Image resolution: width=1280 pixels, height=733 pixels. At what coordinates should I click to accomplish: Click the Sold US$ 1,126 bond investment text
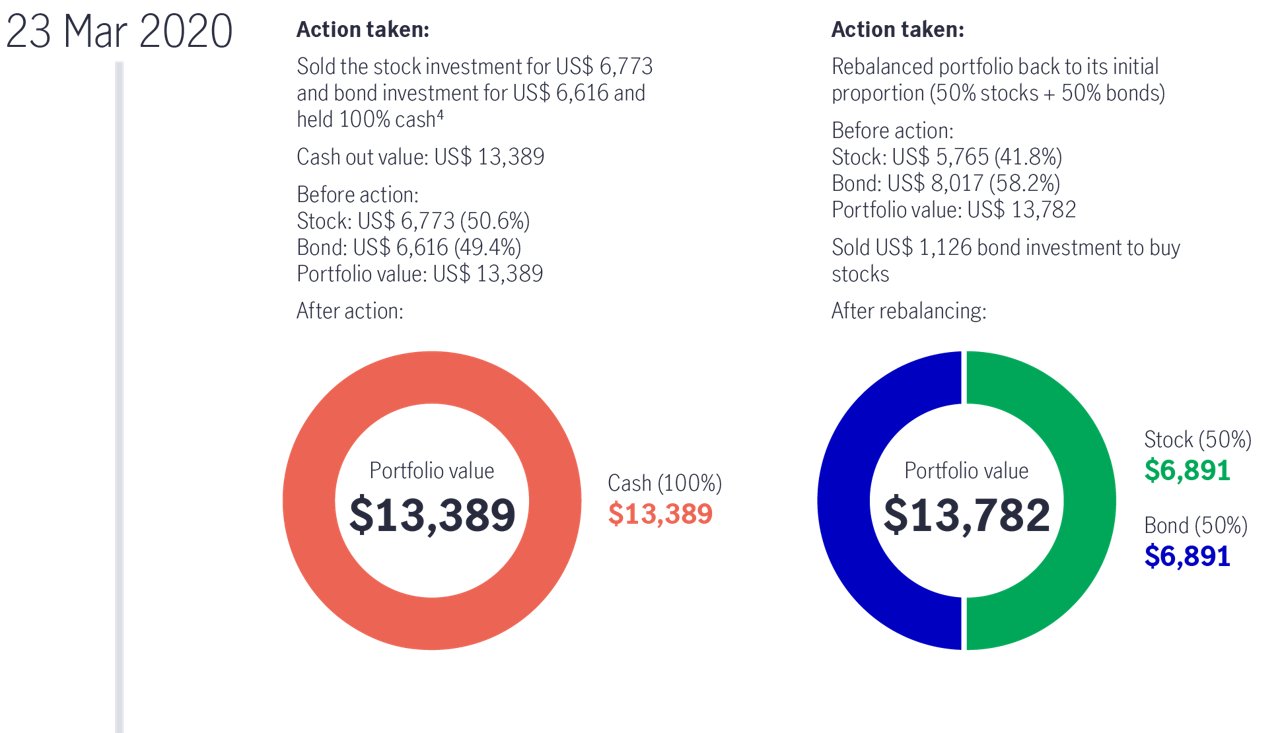(1005, 247)
